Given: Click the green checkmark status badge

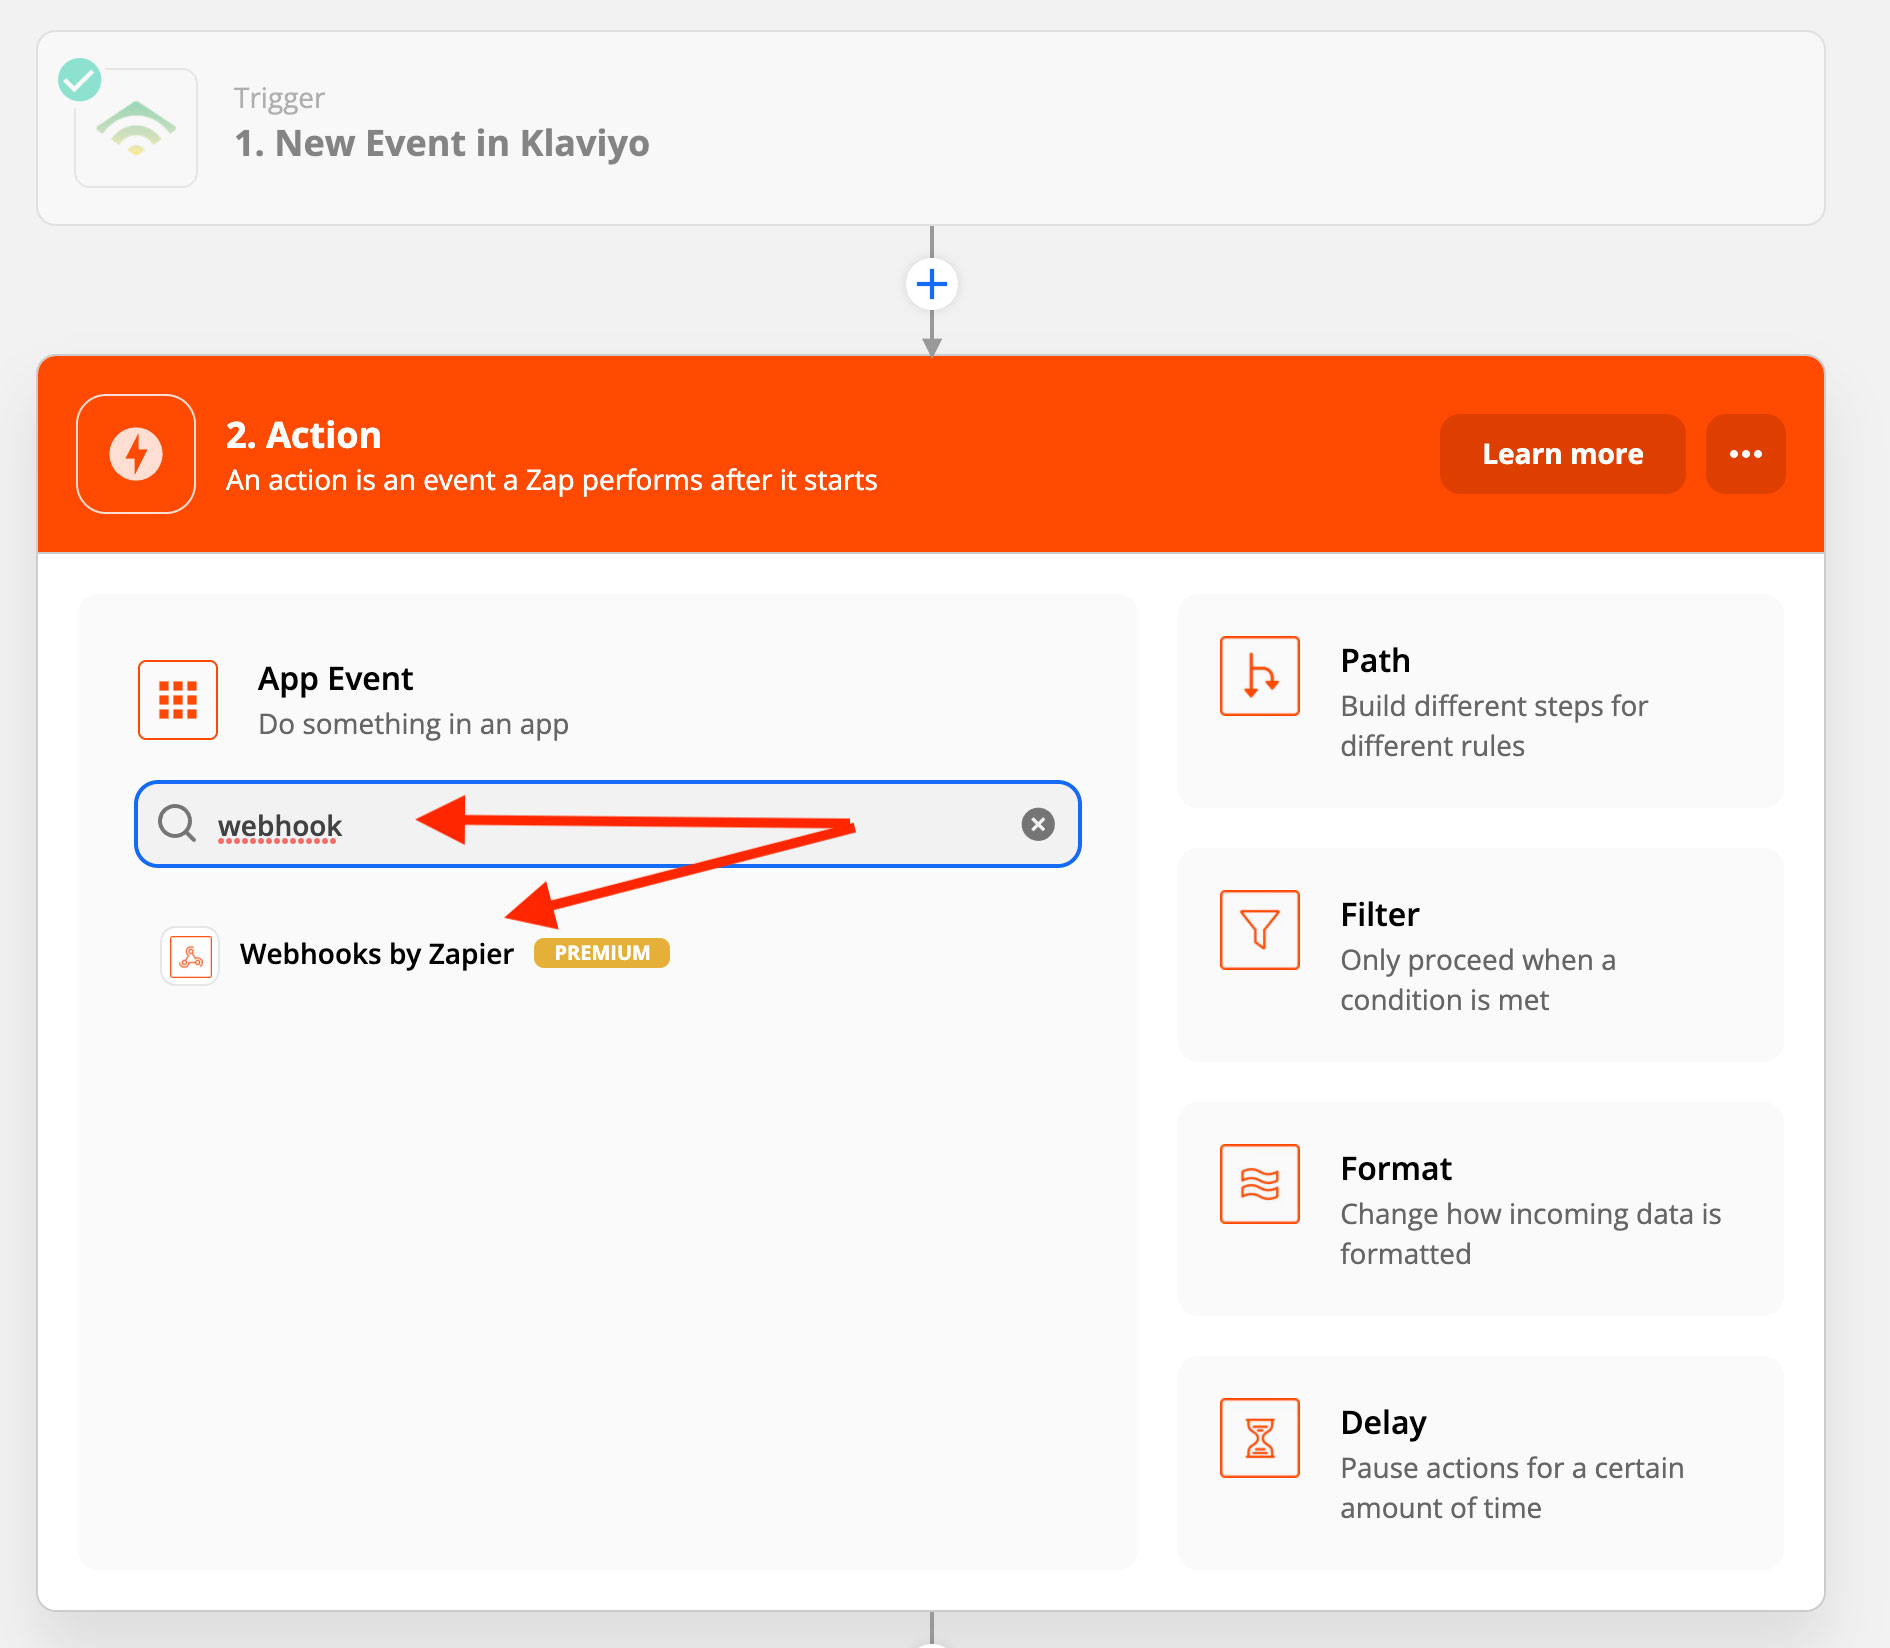Looking at the screenshot, I should click(80, 80).
